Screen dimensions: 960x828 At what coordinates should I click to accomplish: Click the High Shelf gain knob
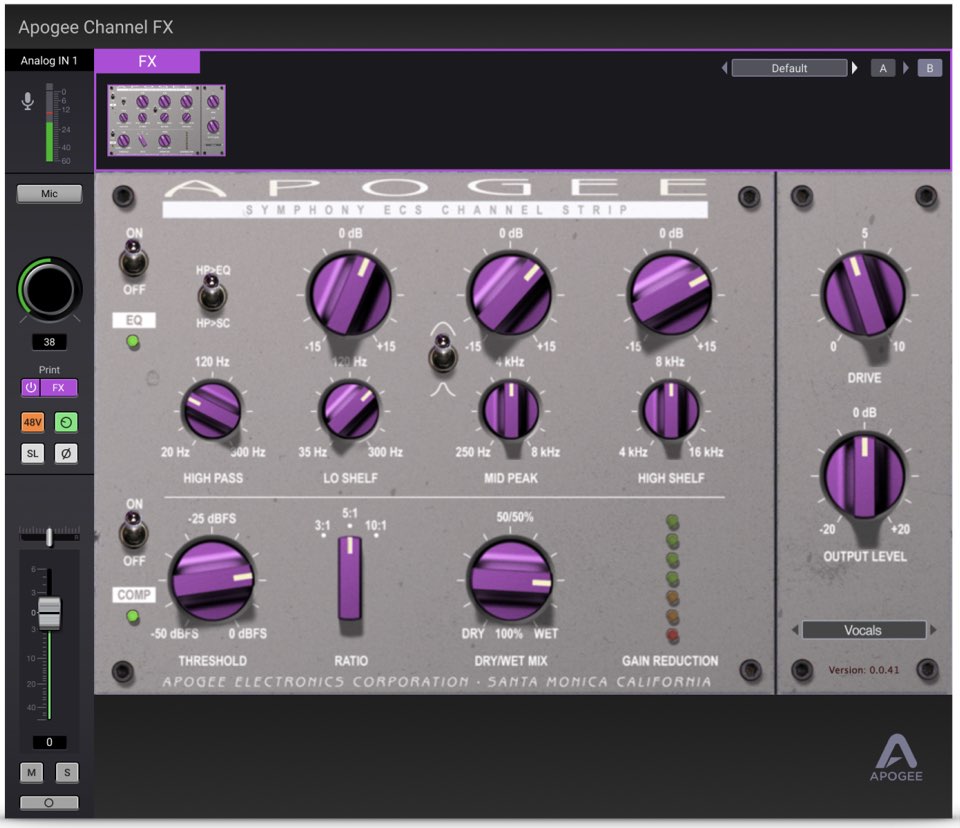click(x=671, y=293)
